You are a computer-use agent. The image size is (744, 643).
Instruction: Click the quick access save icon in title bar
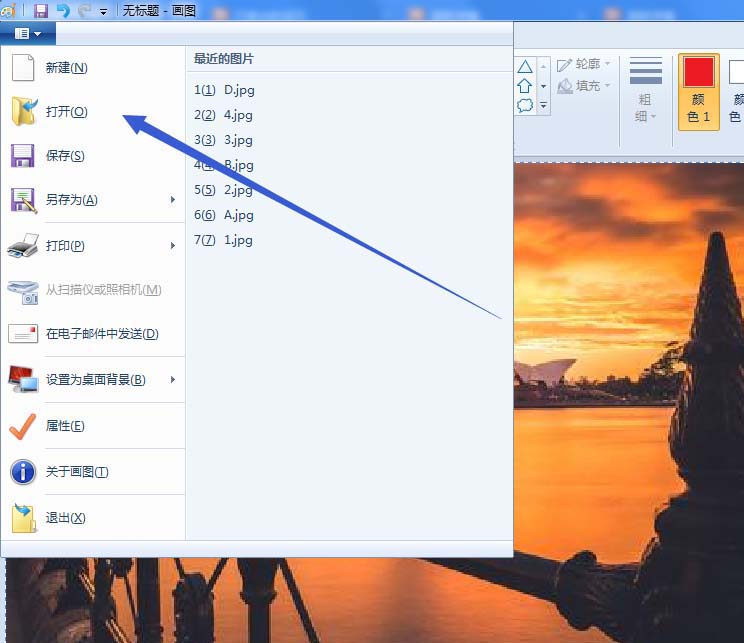[x=41, y=10]
